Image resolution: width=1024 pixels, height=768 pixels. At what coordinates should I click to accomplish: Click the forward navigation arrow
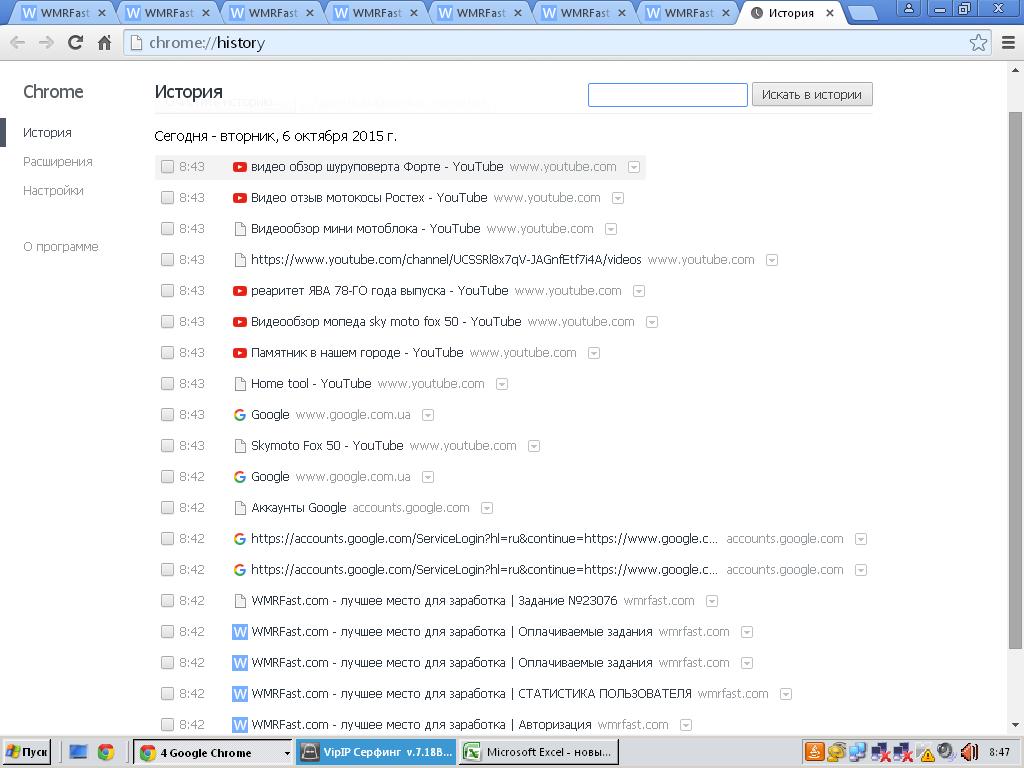46,42
